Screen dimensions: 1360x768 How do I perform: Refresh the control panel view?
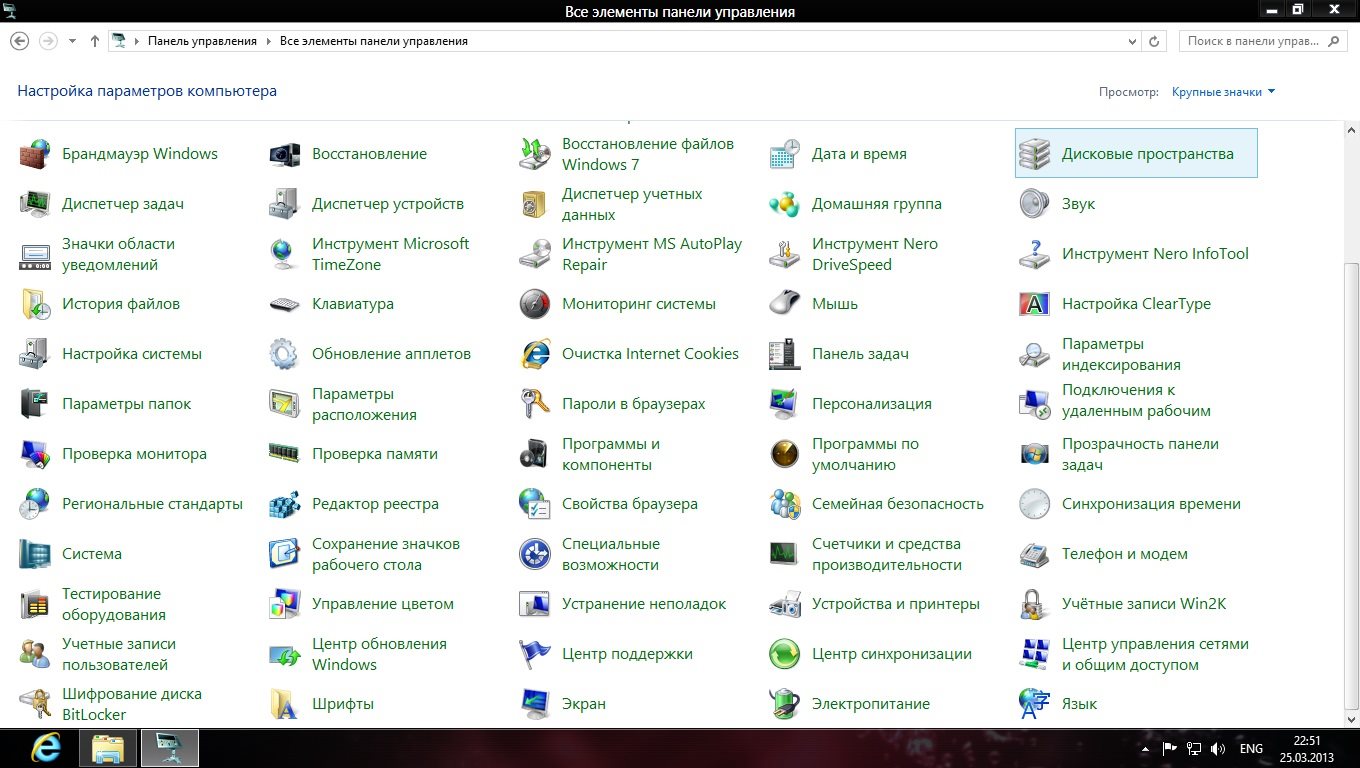(x=1155, y=42)
